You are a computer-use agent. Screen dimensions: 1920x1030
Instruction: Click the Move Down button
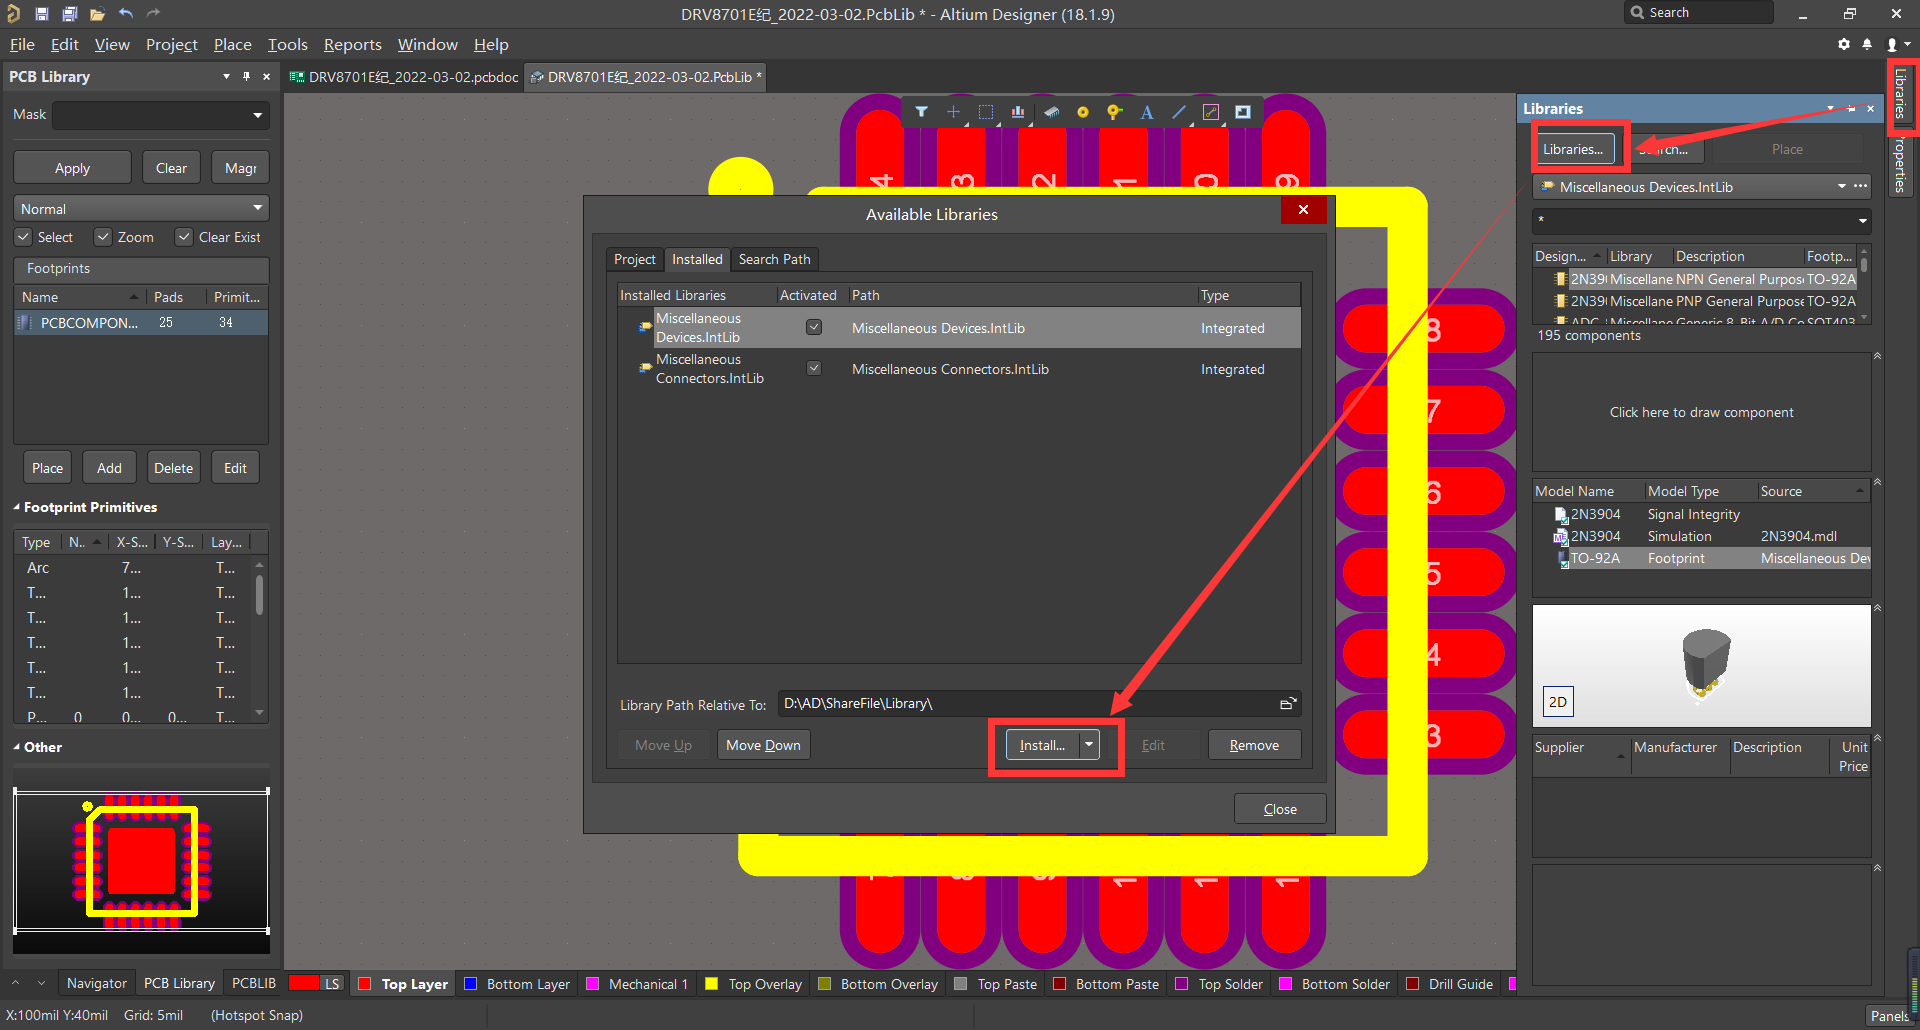click(x=762, y=744)
